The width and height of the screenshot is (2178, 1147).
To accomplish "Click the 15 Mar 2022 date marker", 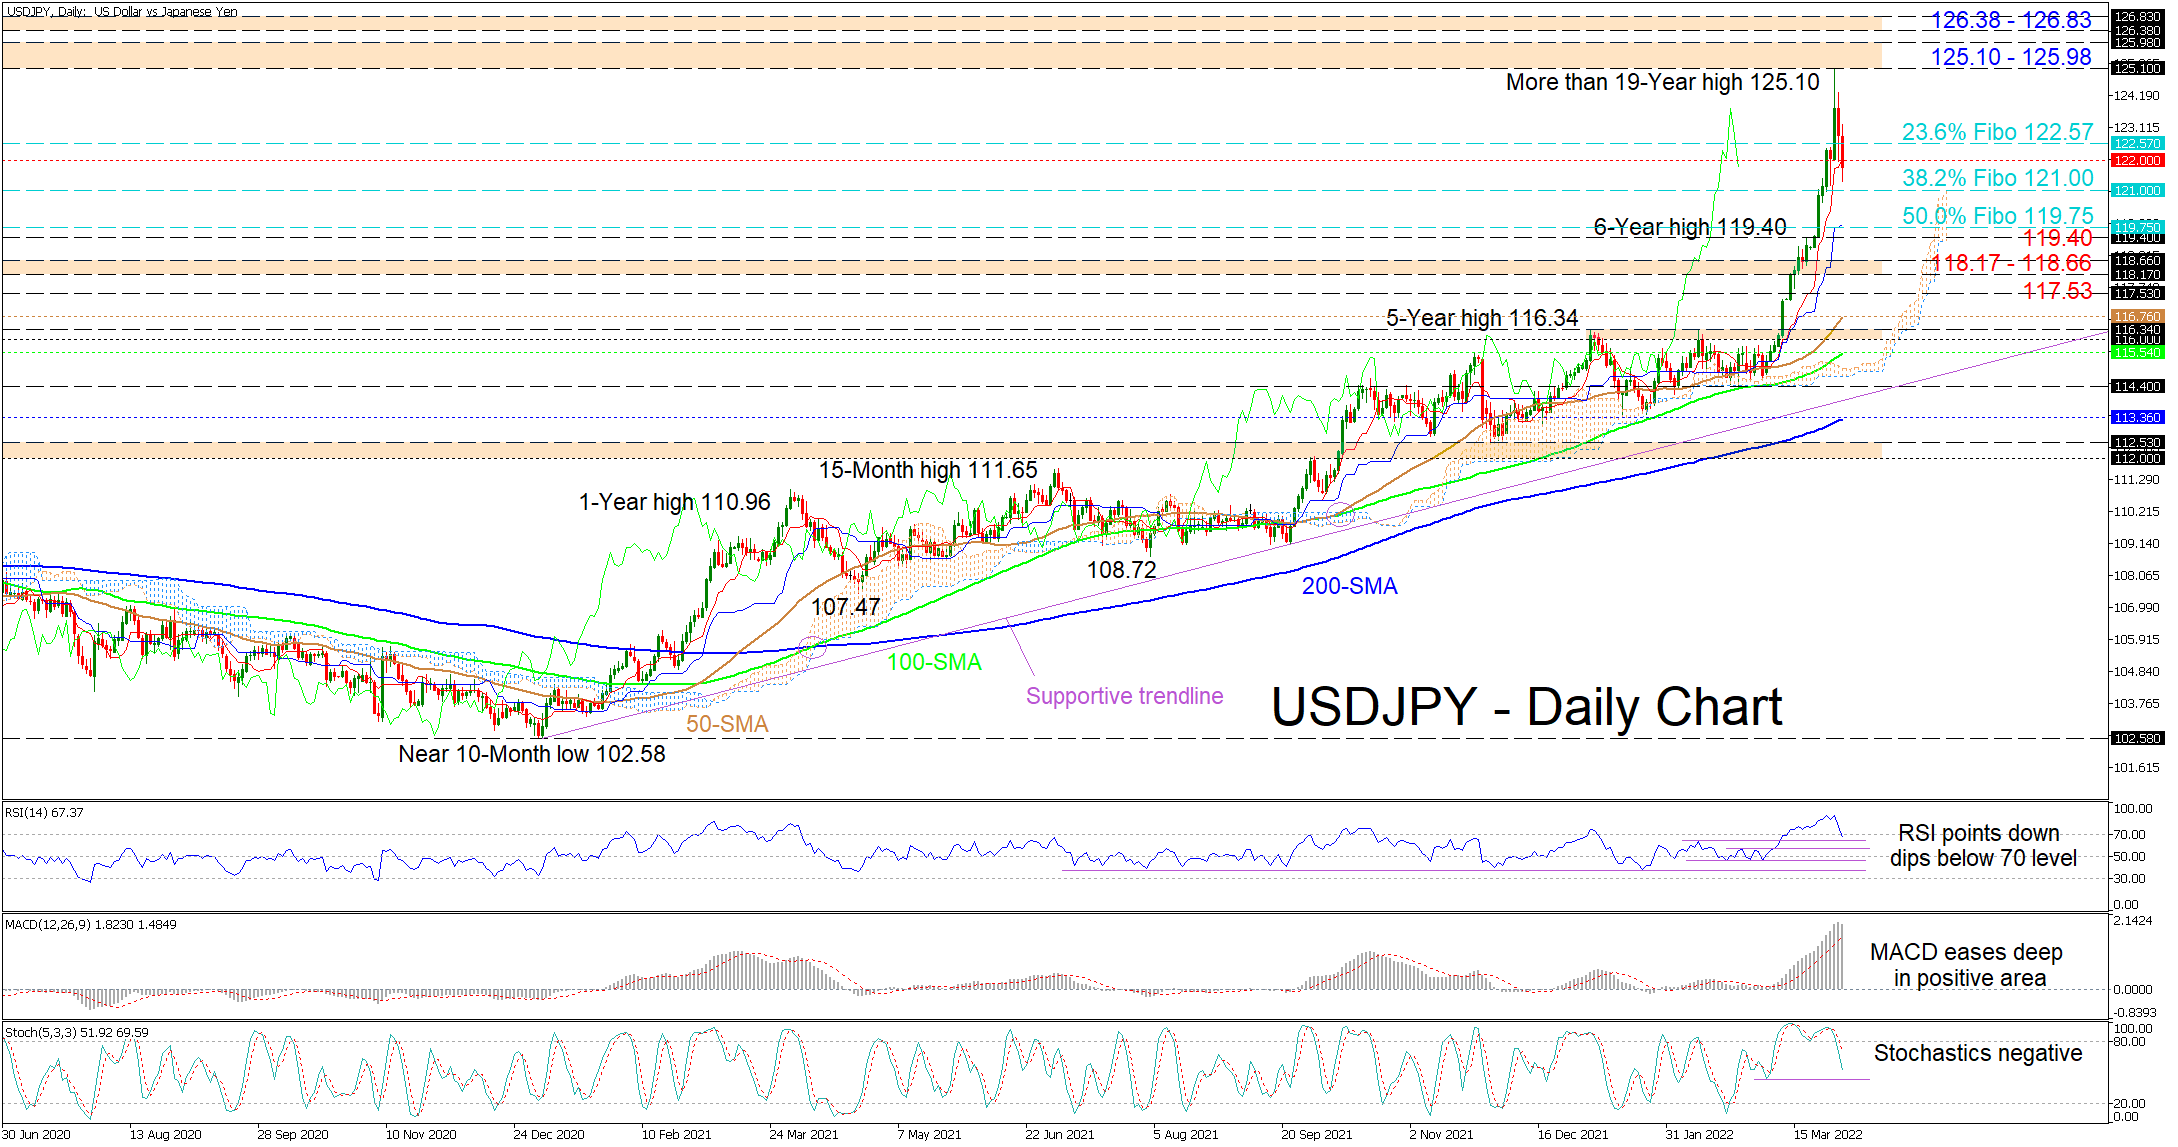I will tap(1827, 1134).
